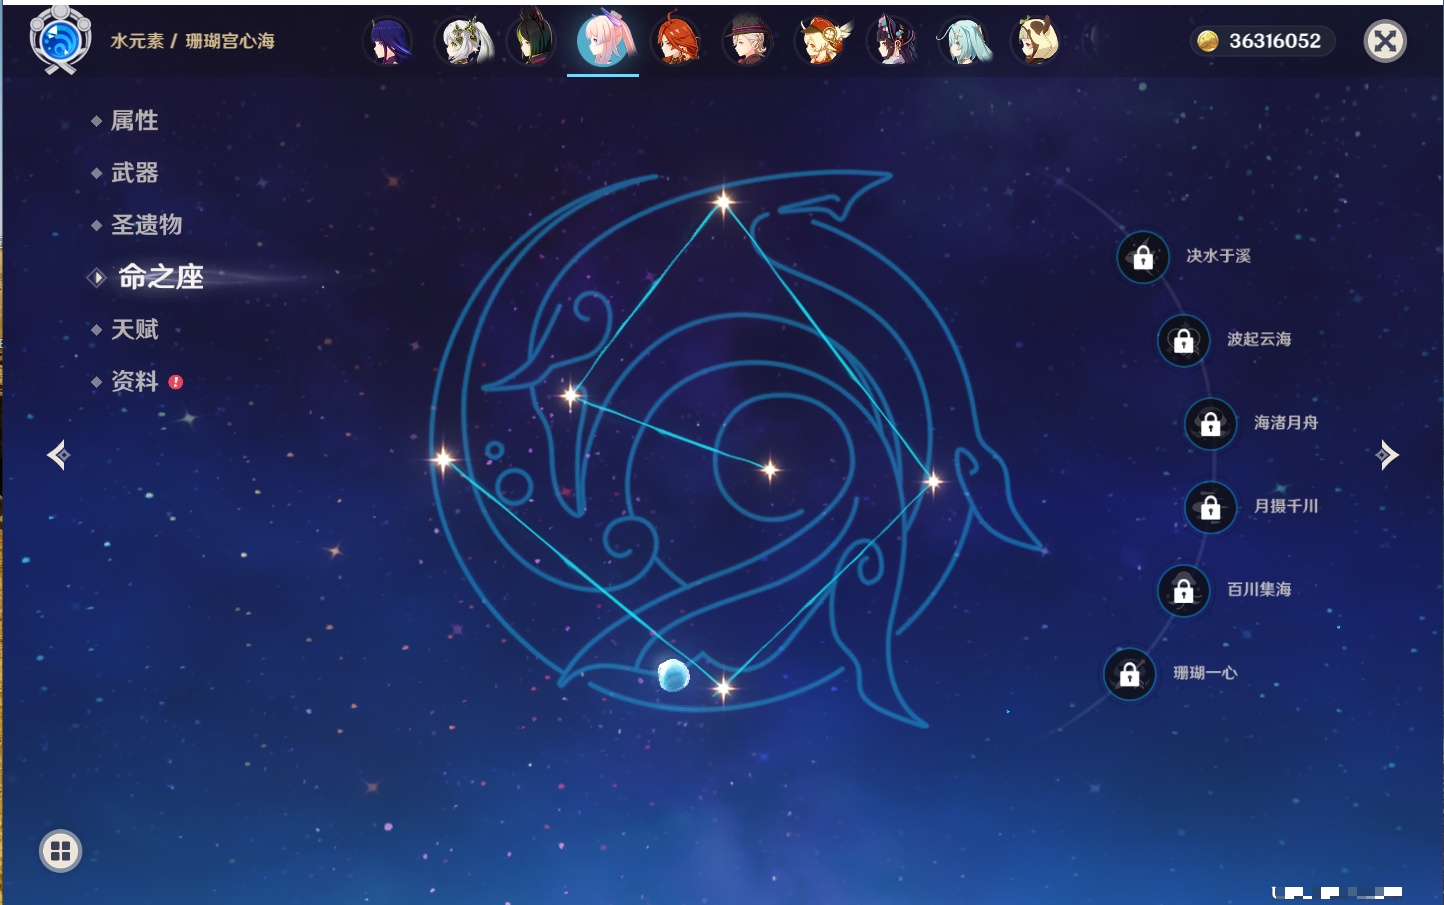The height and width of the screenshot is (905, 1444).
Task: Open the grid menu button at bottom left
Action: click(x=60, y=851)
